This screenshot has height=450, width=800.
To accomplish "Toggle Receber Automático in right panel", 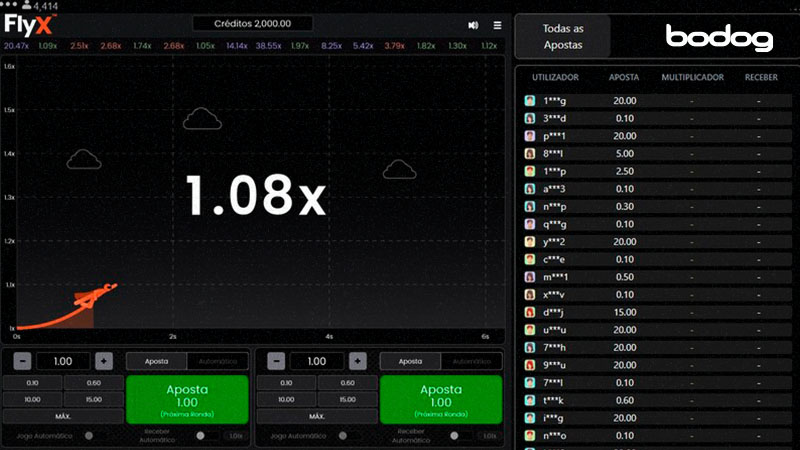I will (x=457, y=435).
